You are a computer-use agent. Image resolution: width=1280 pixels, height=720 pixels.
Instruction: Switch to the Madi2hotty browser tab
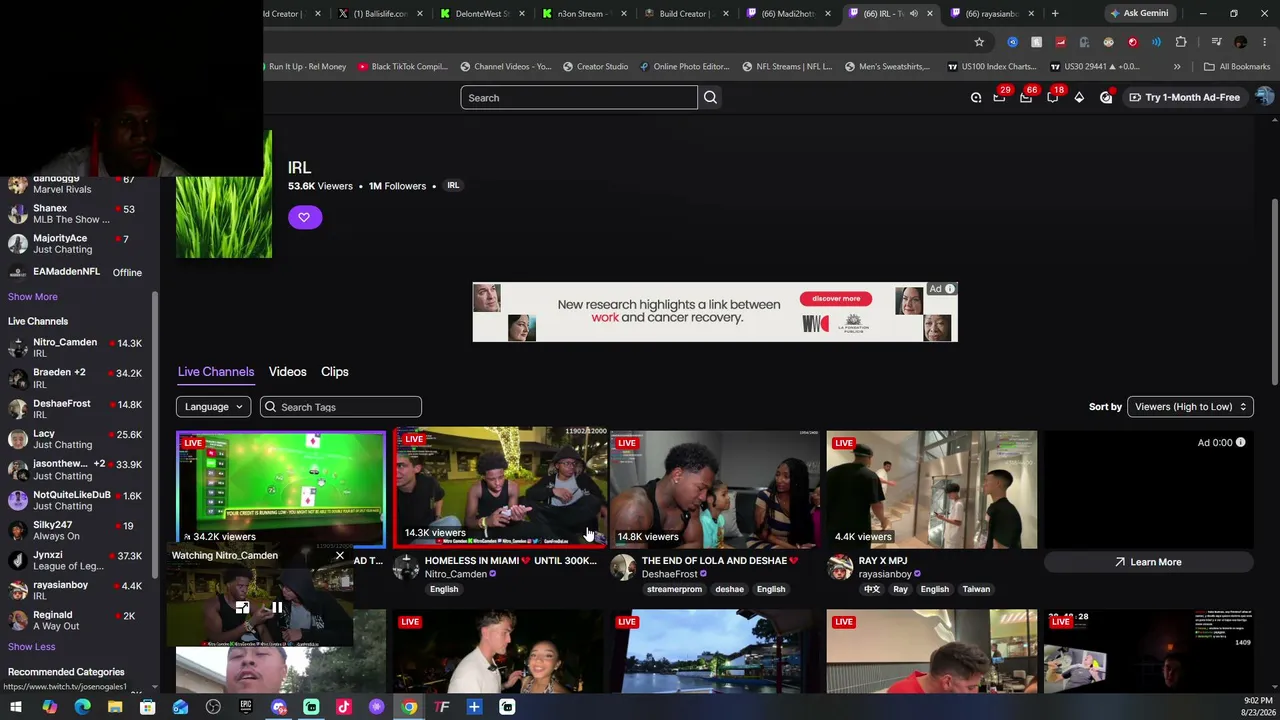click(789, 14)
